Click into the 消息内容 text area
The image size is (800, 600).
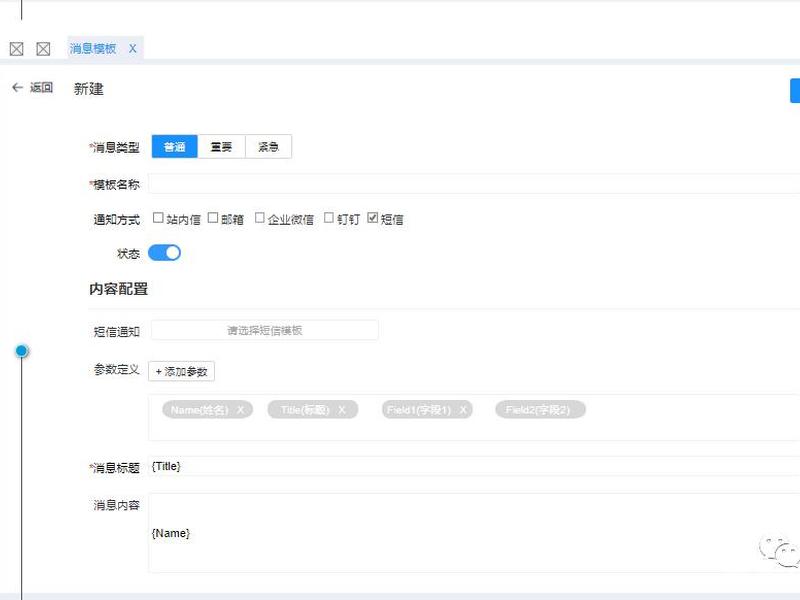point(474,533)
